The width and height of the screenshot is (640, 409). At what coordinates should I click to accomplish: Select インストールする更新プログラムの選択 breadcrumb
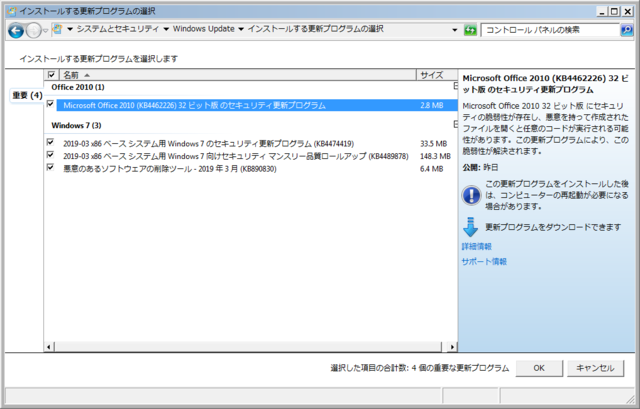pyautogui.click(x=316, y=29)
